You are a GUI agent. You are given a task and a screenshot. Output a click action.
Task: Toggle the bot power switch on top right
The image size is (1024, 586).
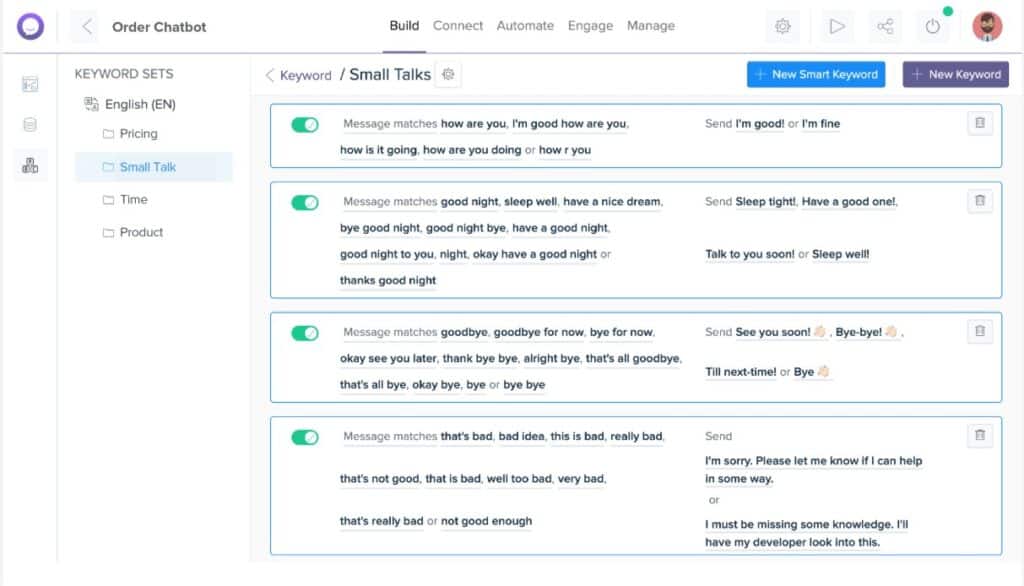point(932,26)
